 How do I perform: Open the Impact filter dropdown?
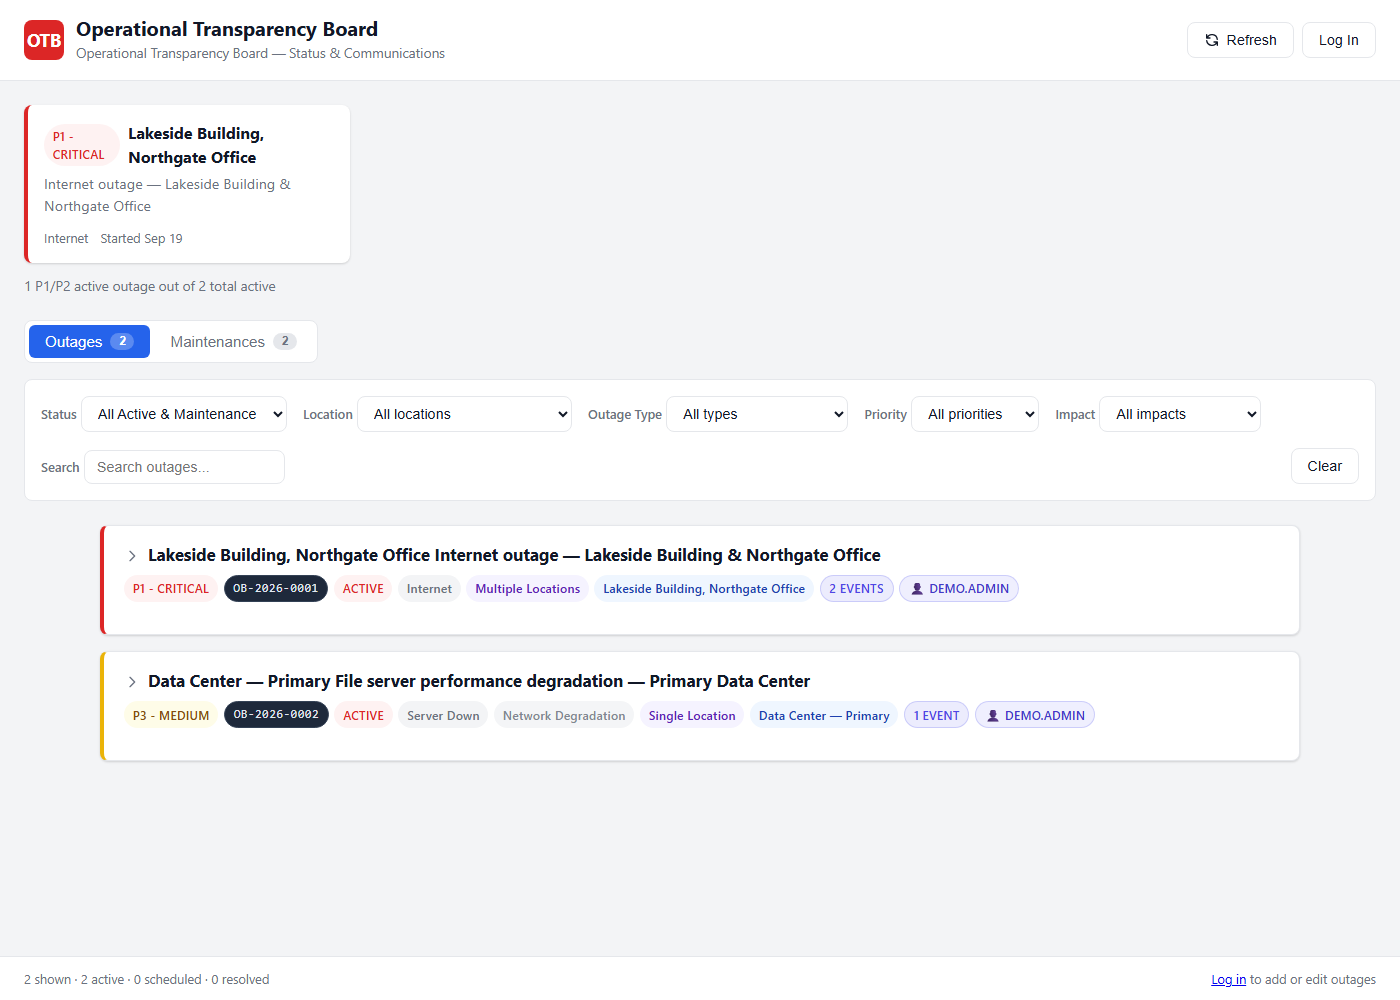pos(1180,414)
